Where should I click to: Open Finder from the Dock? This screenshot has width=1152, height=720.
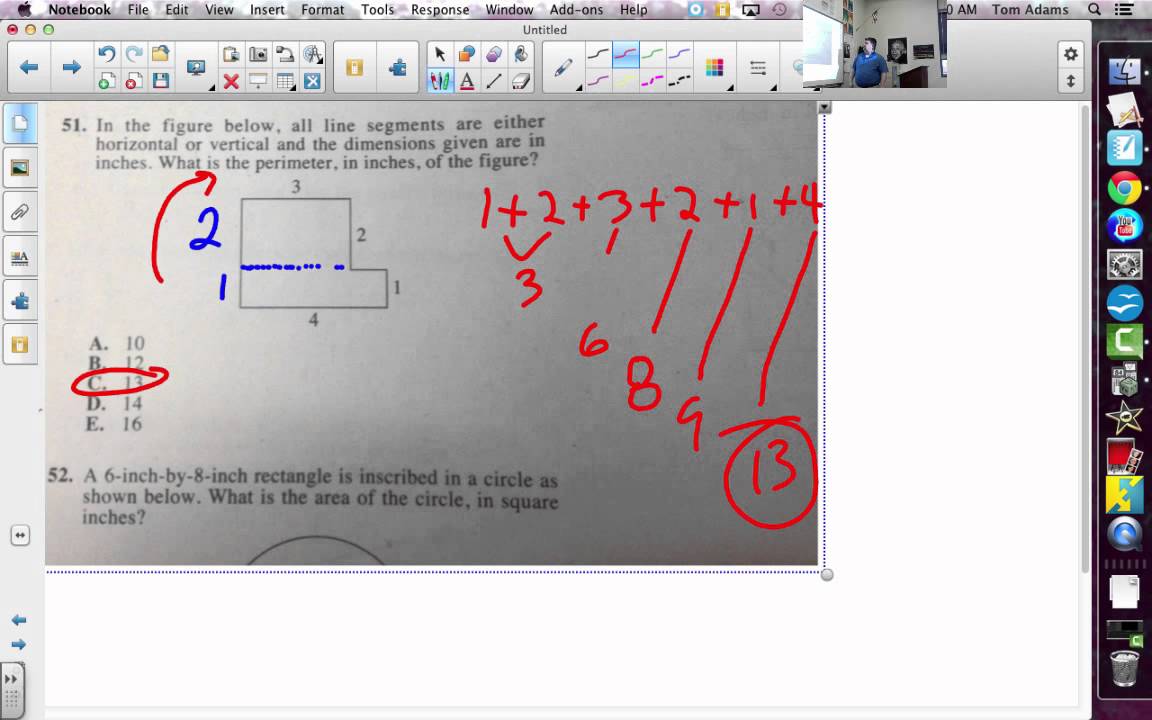coord(1124,72)
